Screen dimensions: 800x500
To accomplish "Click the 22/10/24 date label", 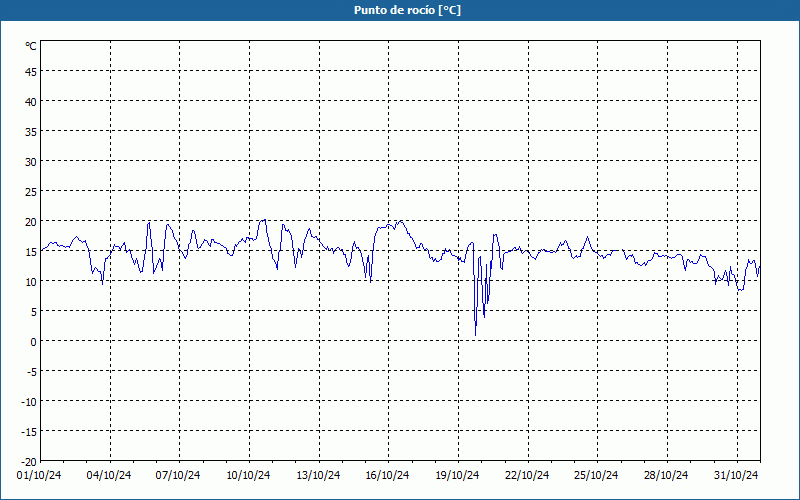I will click(527, 476).
